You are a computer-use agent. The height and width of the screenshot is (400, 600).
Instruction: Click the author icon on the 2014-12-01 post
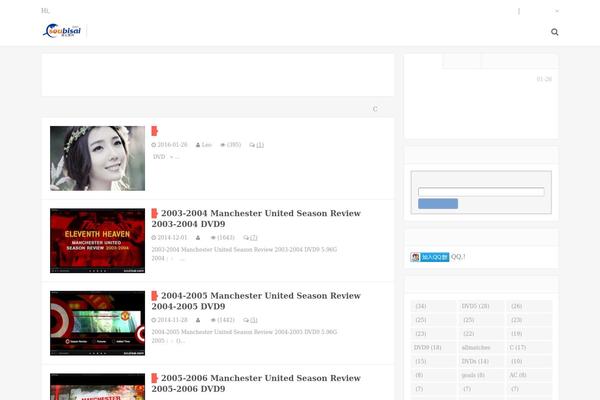coord(198,238)
